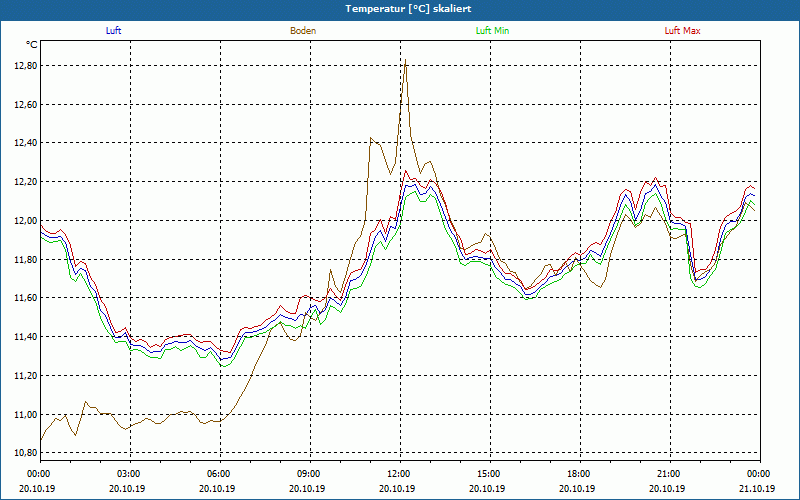
Task: Click the 11,20 y-axis value
Action: (x=26, y=376)
